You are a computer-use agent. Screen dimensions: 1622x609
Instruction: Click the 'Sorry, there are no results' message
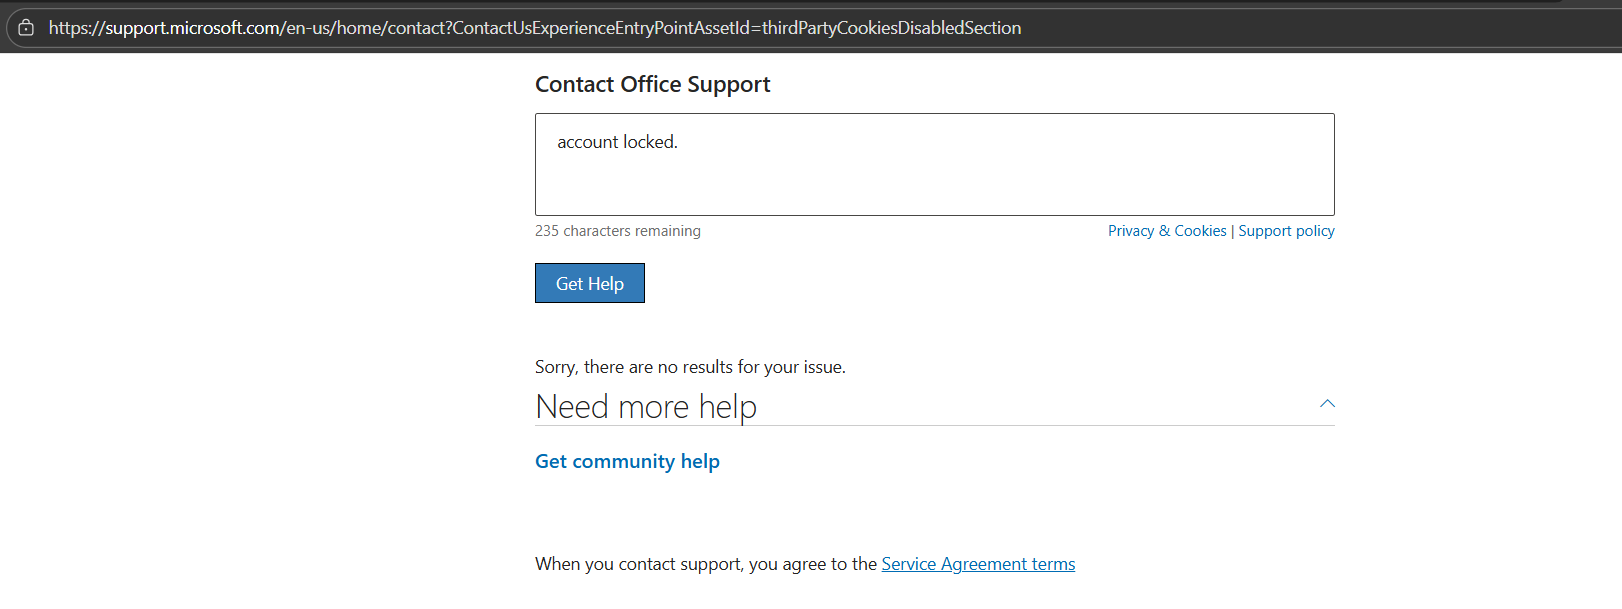pos(690,367)
